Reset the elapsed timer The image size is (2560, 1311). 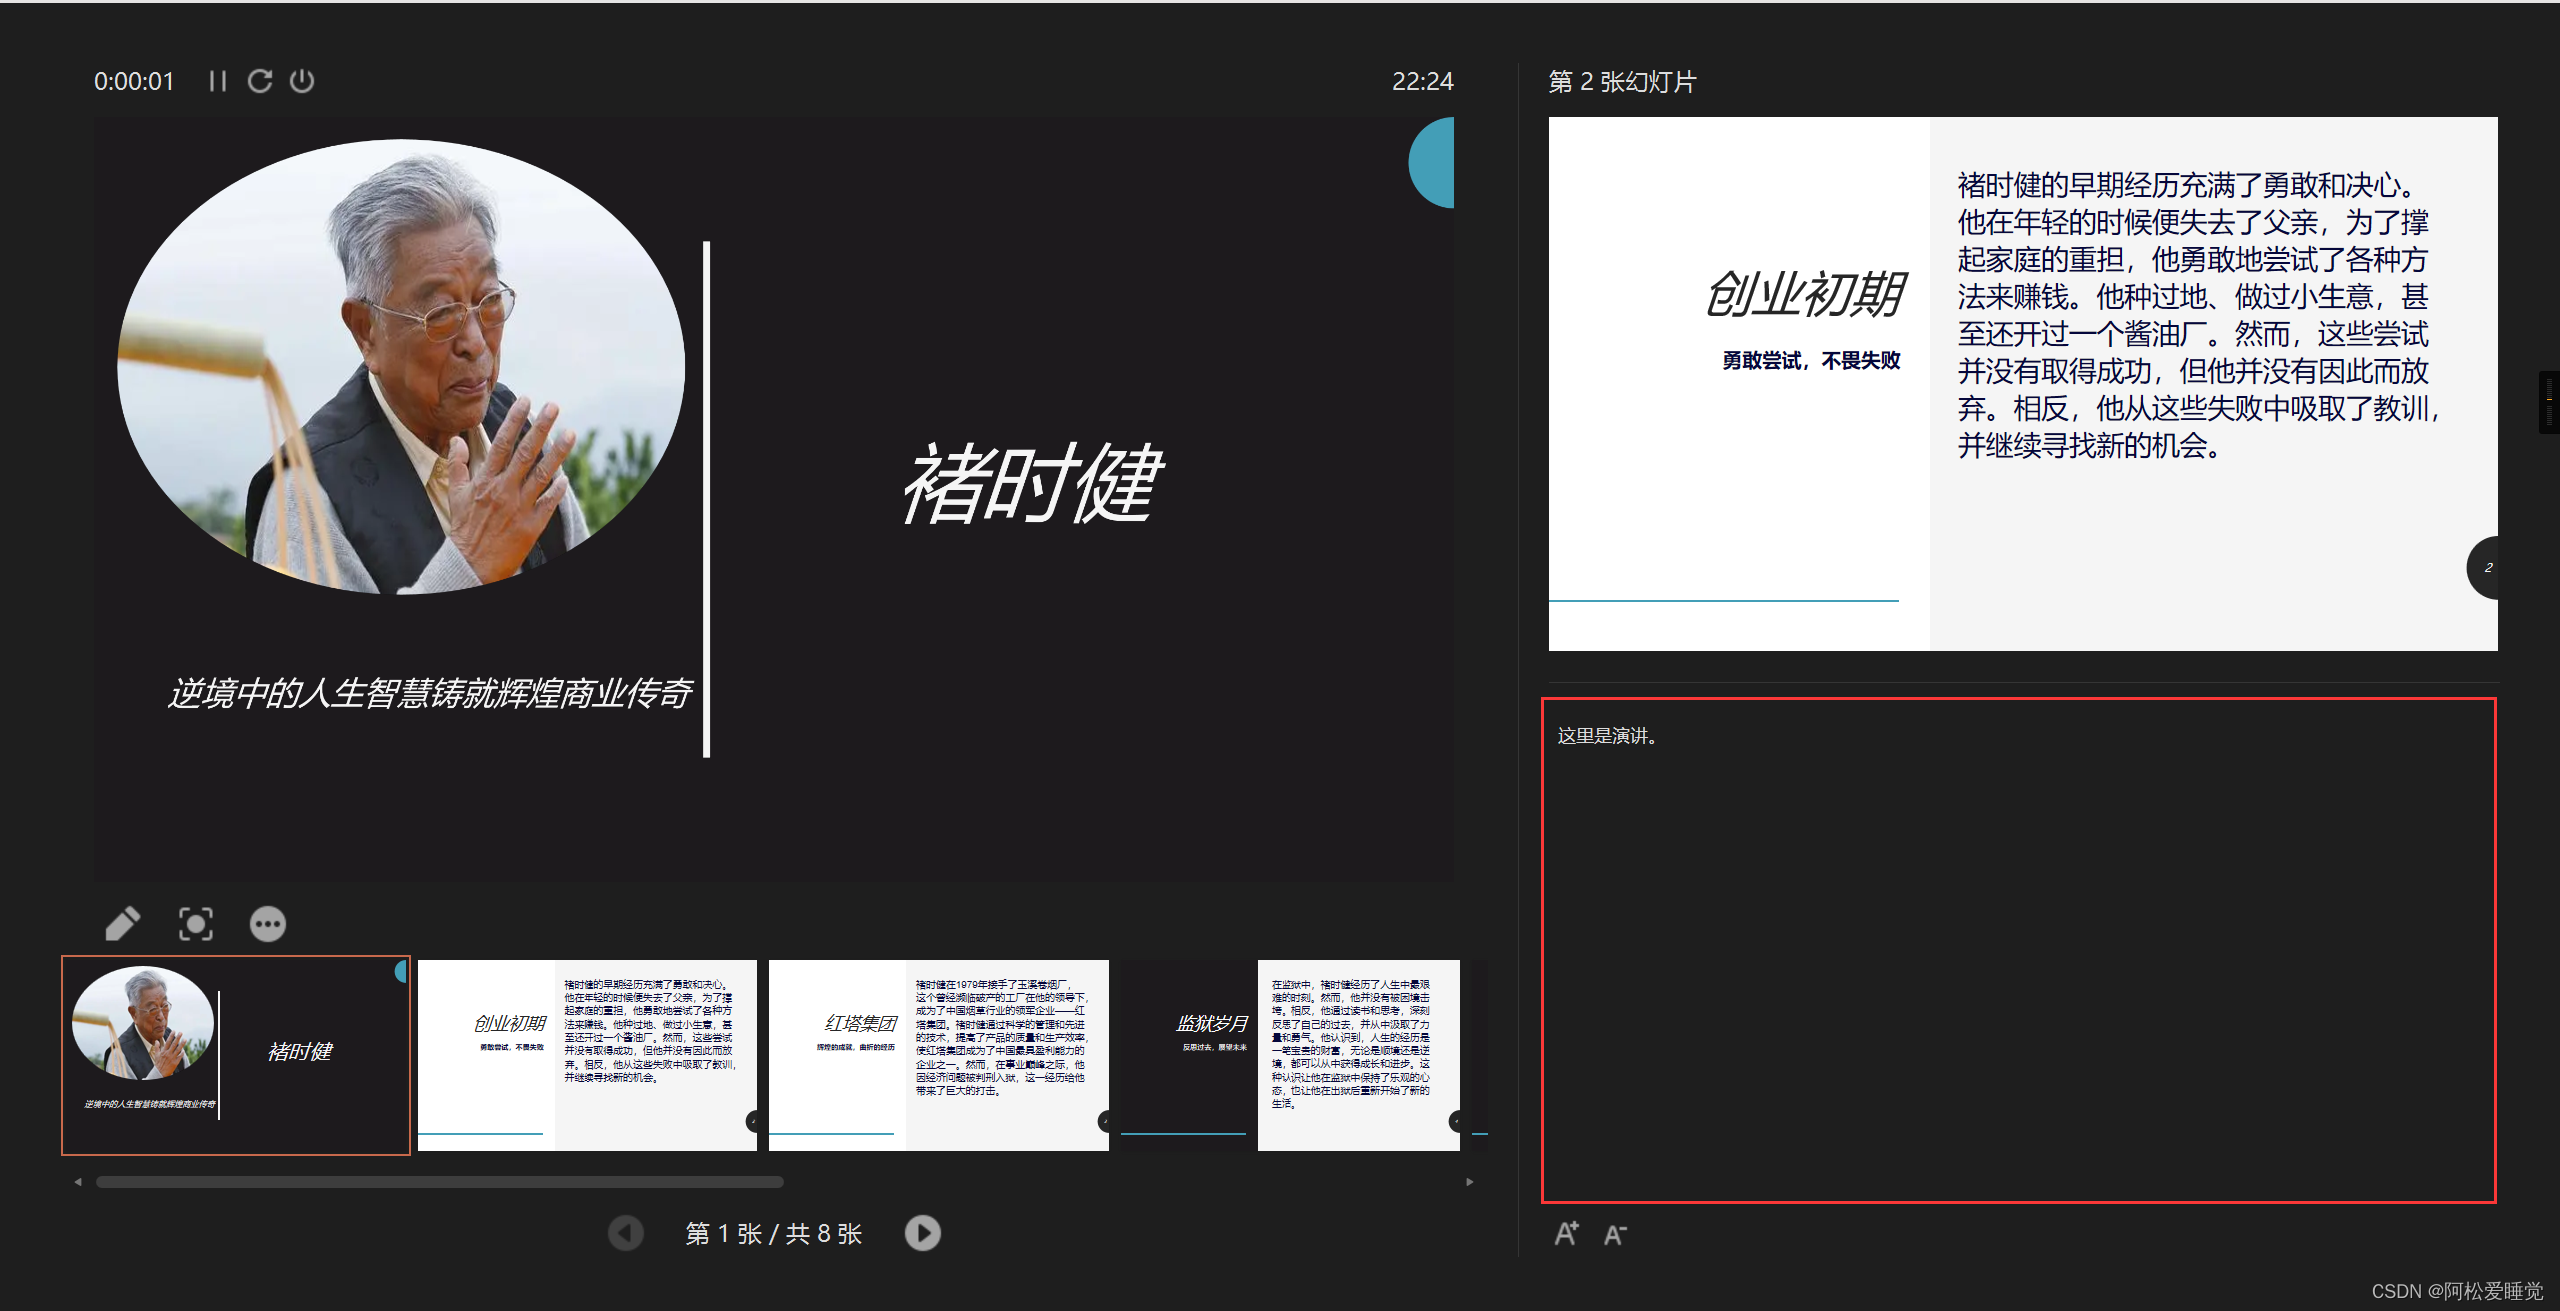(260, 81)
